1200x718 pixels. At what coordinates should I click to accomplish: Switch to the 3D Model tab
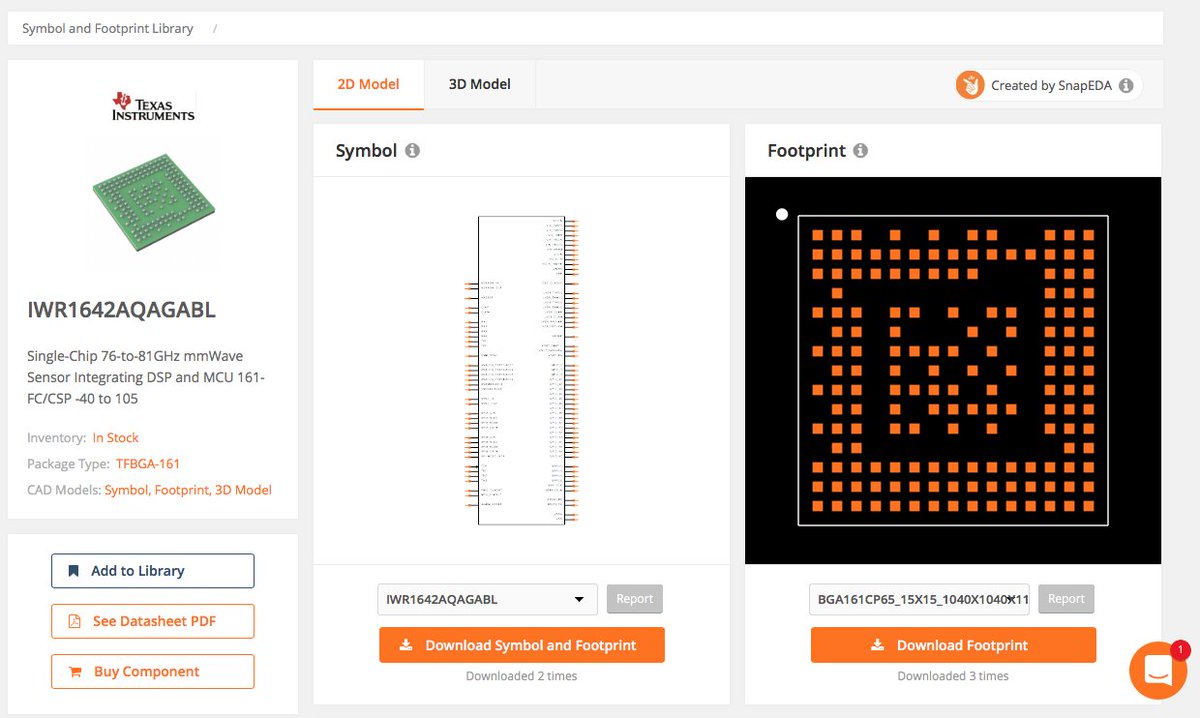479,84
